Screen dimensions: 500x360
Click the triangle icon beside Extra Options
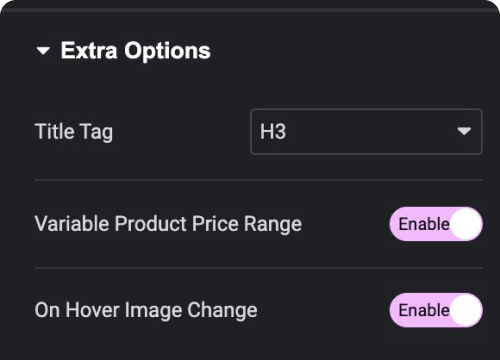[x=43, y=51]
